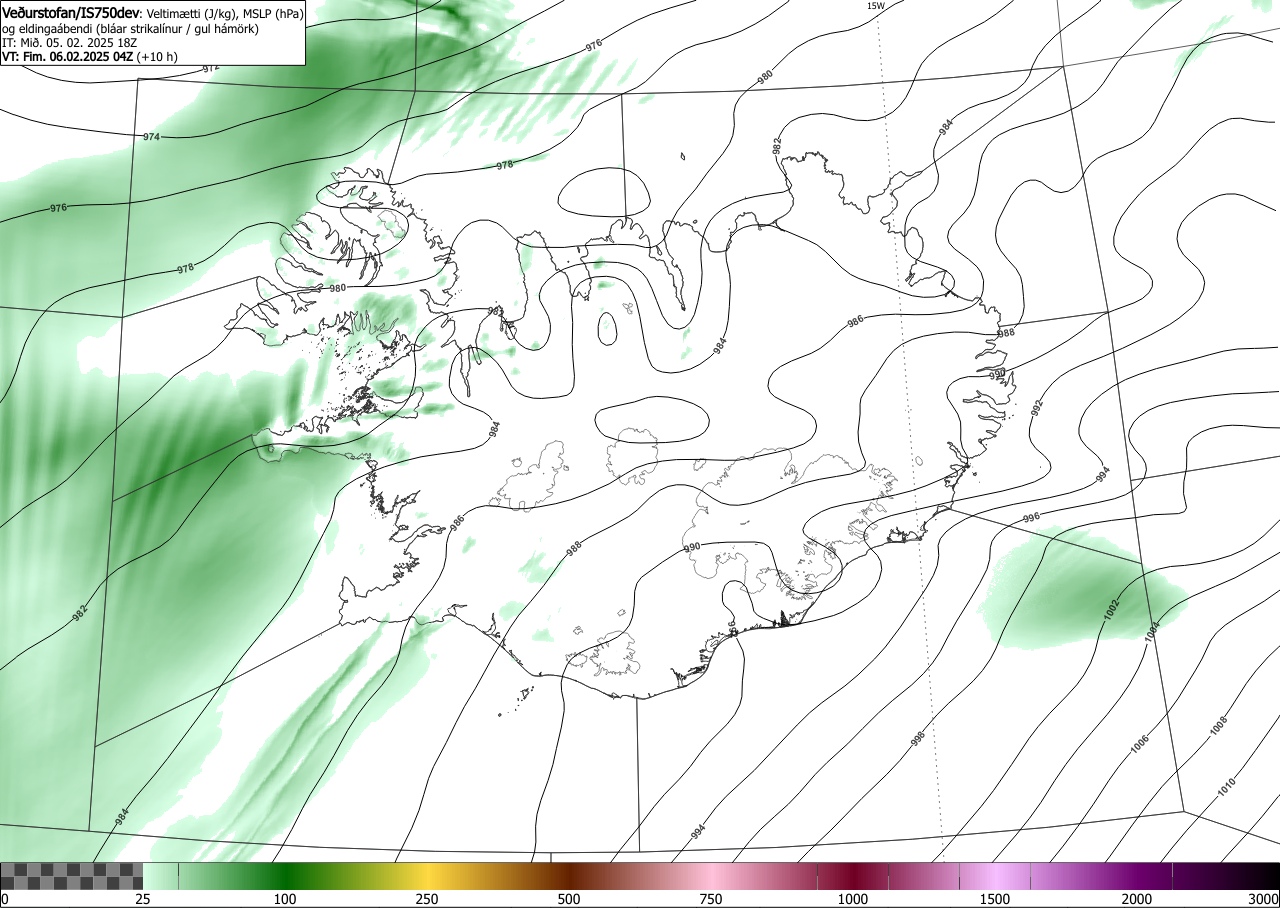
Task: Click the 750 value on the color scale
Action: click(x=711, y=900)
